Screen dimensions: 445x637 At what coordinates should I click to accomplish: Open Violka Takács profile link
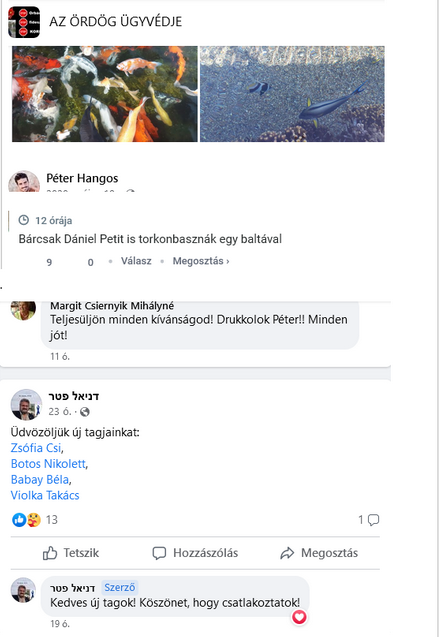(x=45, y=495)
